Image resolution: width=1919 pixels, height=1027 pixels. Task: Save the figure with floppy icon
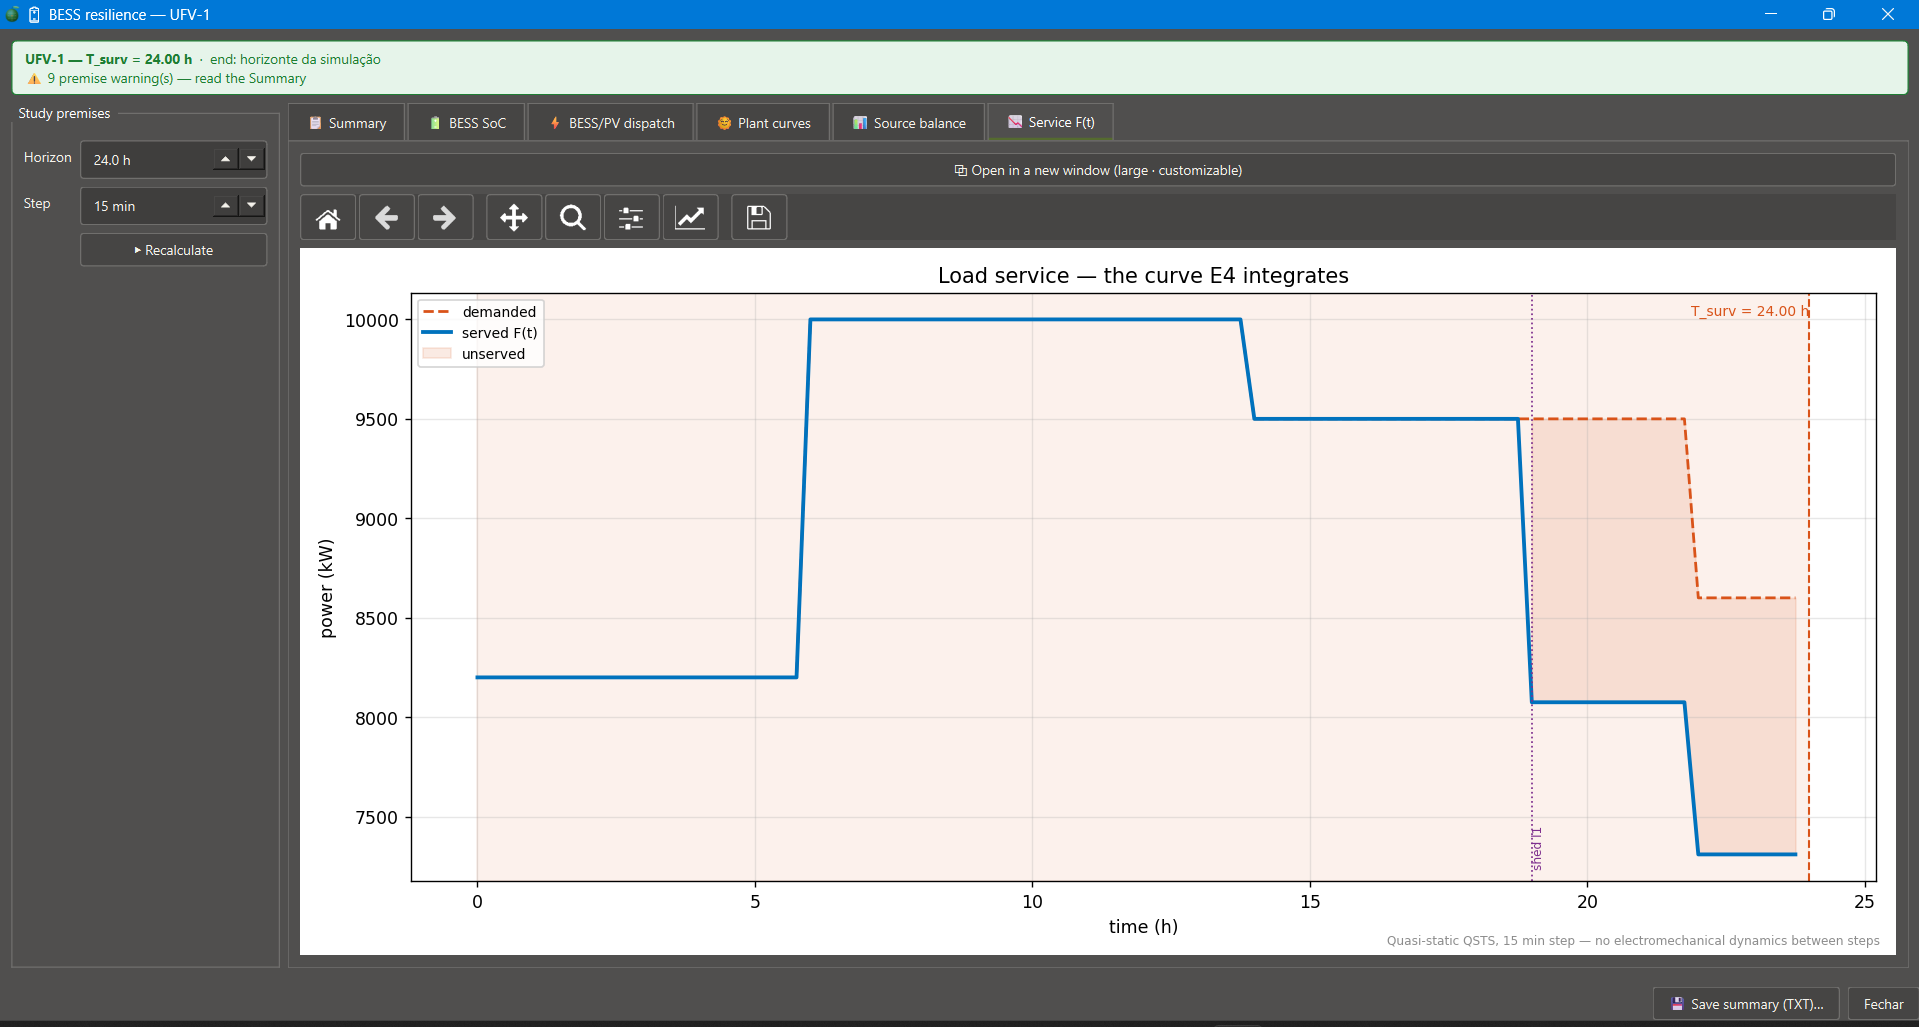click(x=759, y=218)
